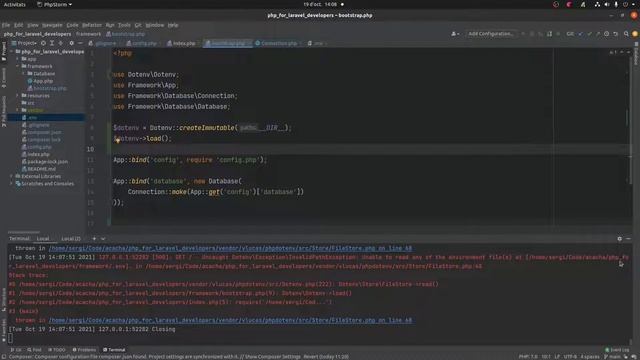This screenshot has width=640, height=360.
Task: Select composer.json in the project tree
Action: coord(42,132)
